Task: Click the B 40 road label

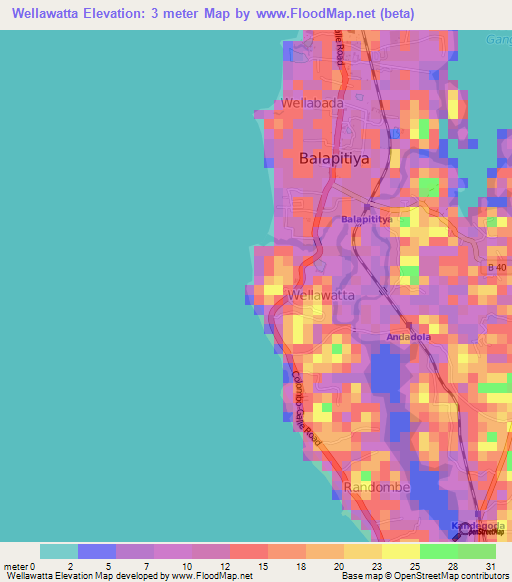Action: click(497, 268)
